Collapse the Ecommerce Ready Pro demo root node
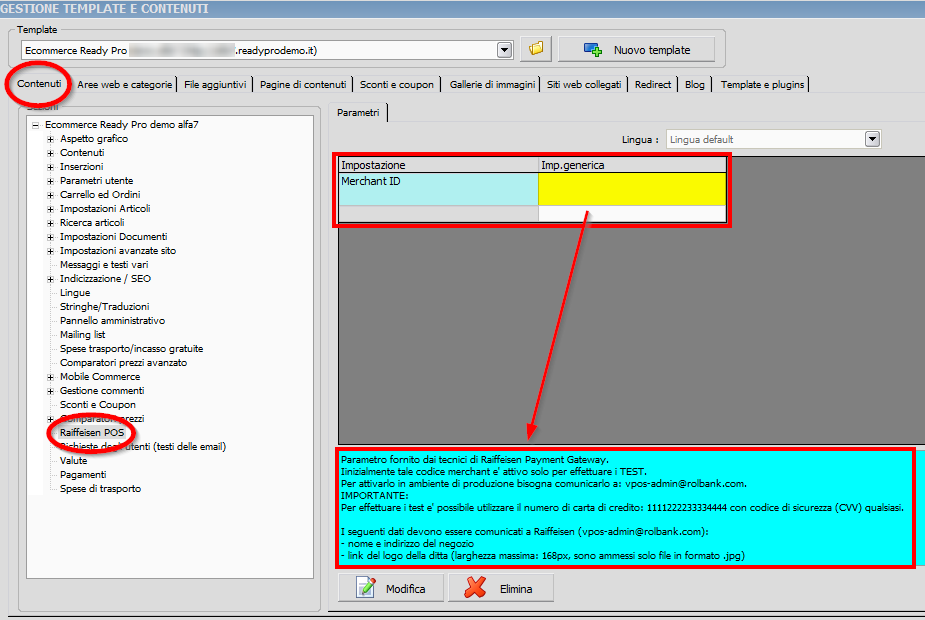The image size is (925, 620). pos(36,125)
